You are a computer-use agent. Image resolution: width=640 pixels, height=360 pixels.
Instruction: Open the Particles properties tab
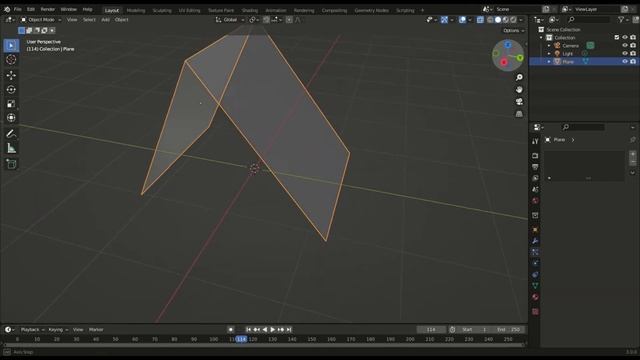tap(535, 252)
